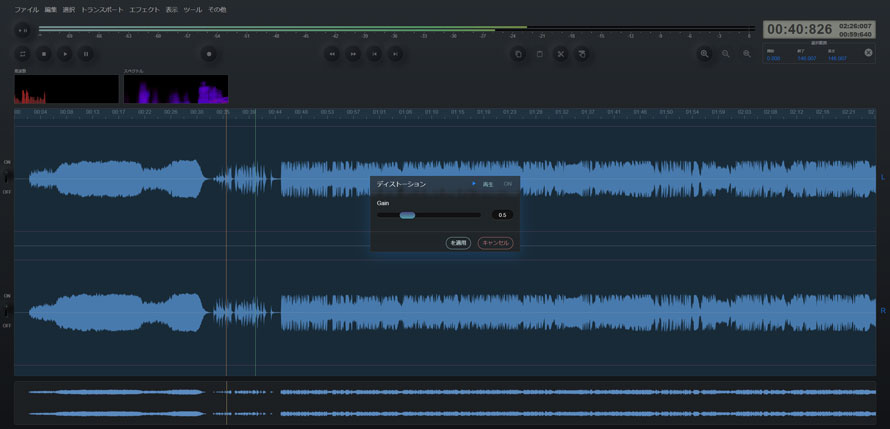
Task: Open the トランスポート menu
Action: click(102, 10)
